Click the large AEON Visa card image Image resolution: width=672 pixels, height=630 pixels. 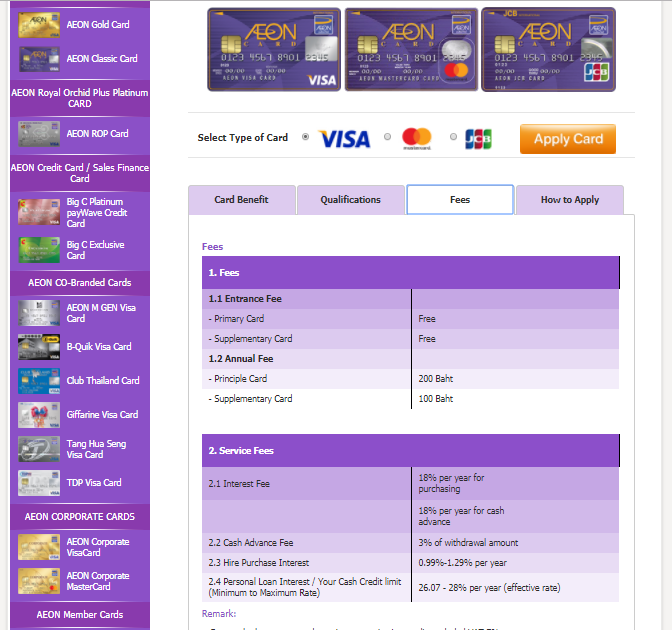(274, 49)
